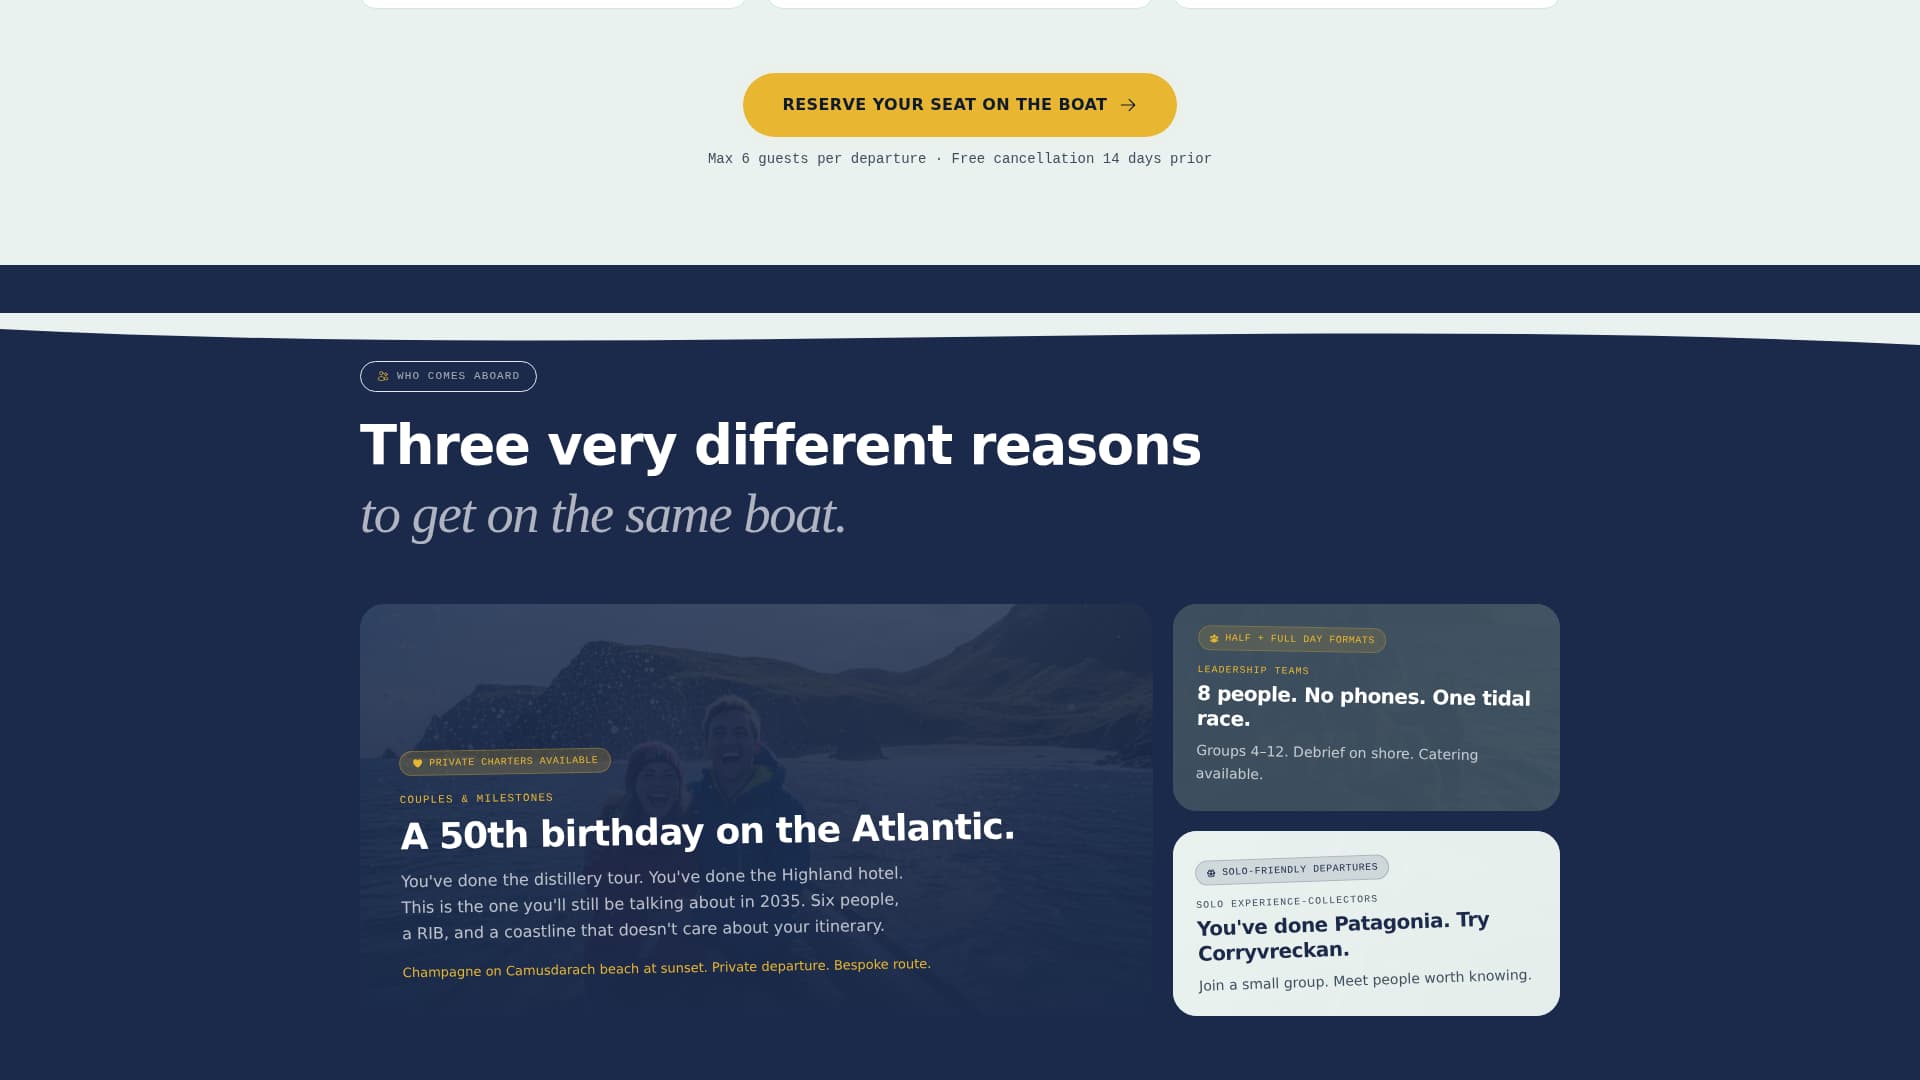The width and height of the screenshot is (1920, 1080).
Task: Click the arrow icon inside the reserve button
Action: [1130, 104]
